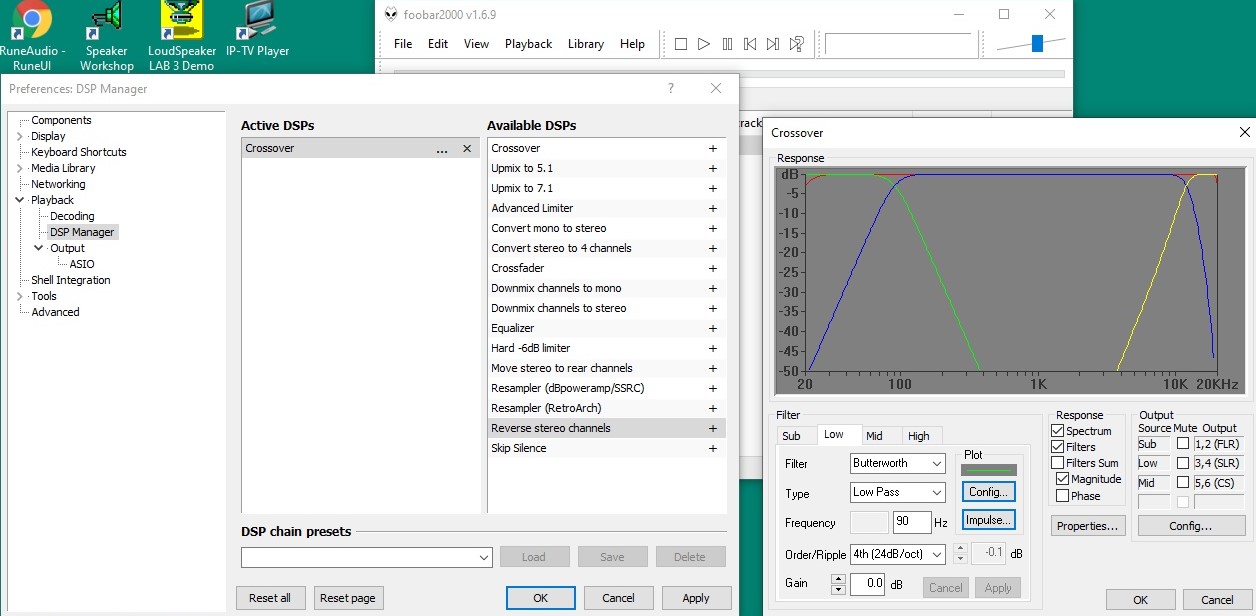
Task: Open foobar2000 Playback menu
Action: (528, 44)
